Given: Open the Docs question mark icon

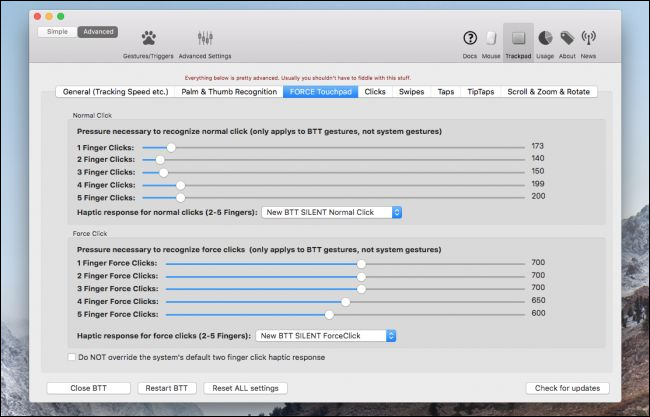Looking at the screenshot, I should 470,38.
